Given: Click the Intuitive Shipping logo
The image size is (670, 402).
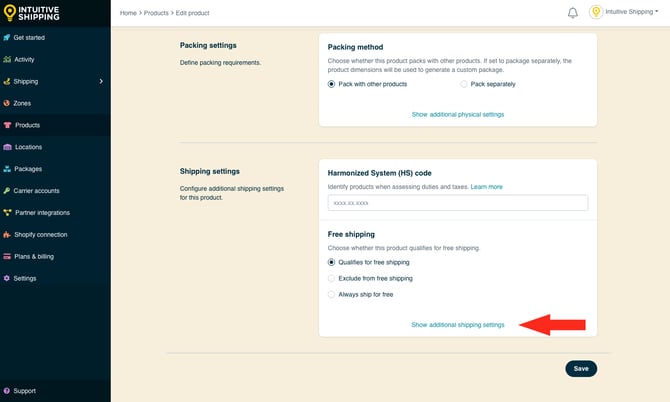Looking at the screenshot, I should 31,13.
